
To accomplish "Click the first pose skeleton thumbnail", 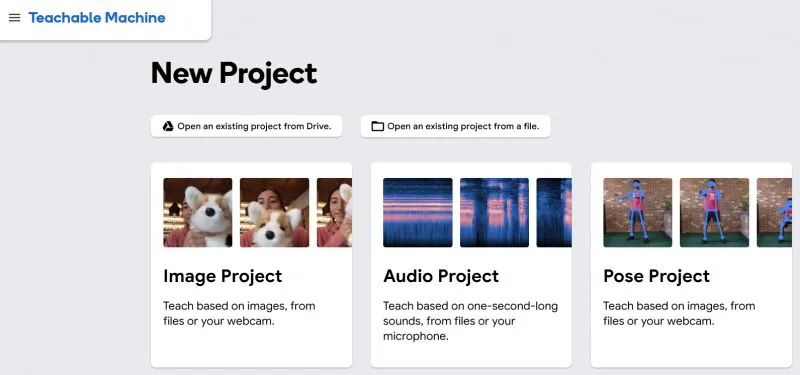I will (x=638, y=212).
